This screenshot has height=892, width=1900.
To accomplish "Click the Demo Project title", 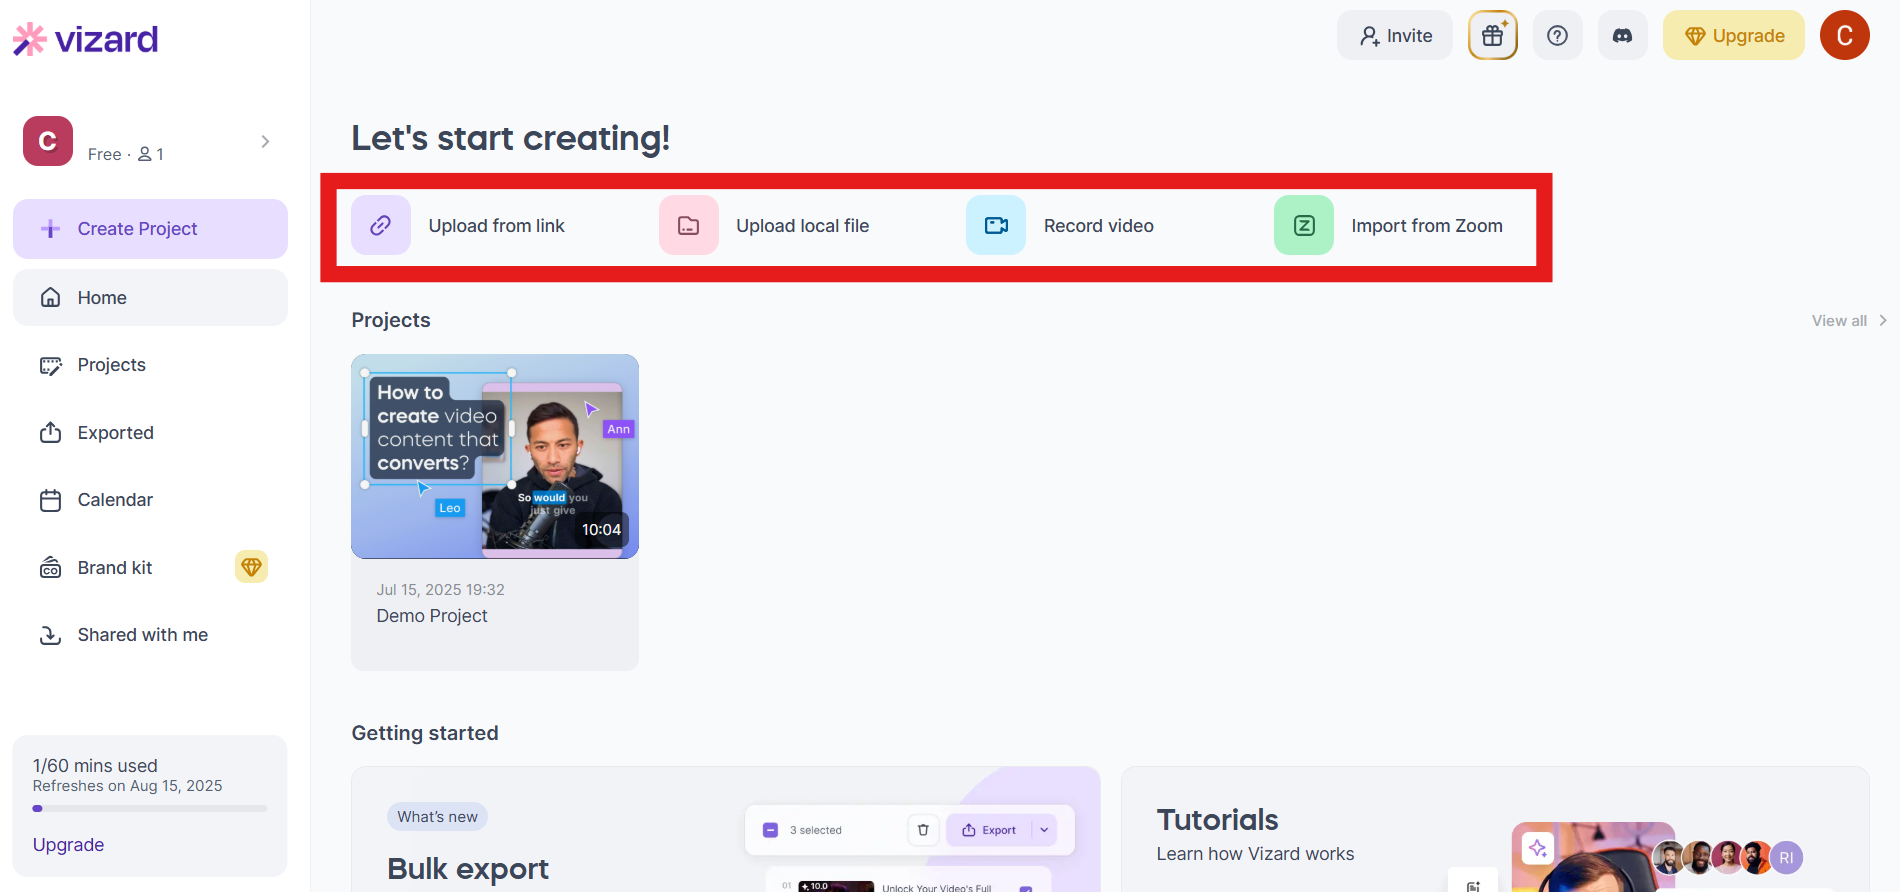I will pyautogui.click(x=432, y=616).
